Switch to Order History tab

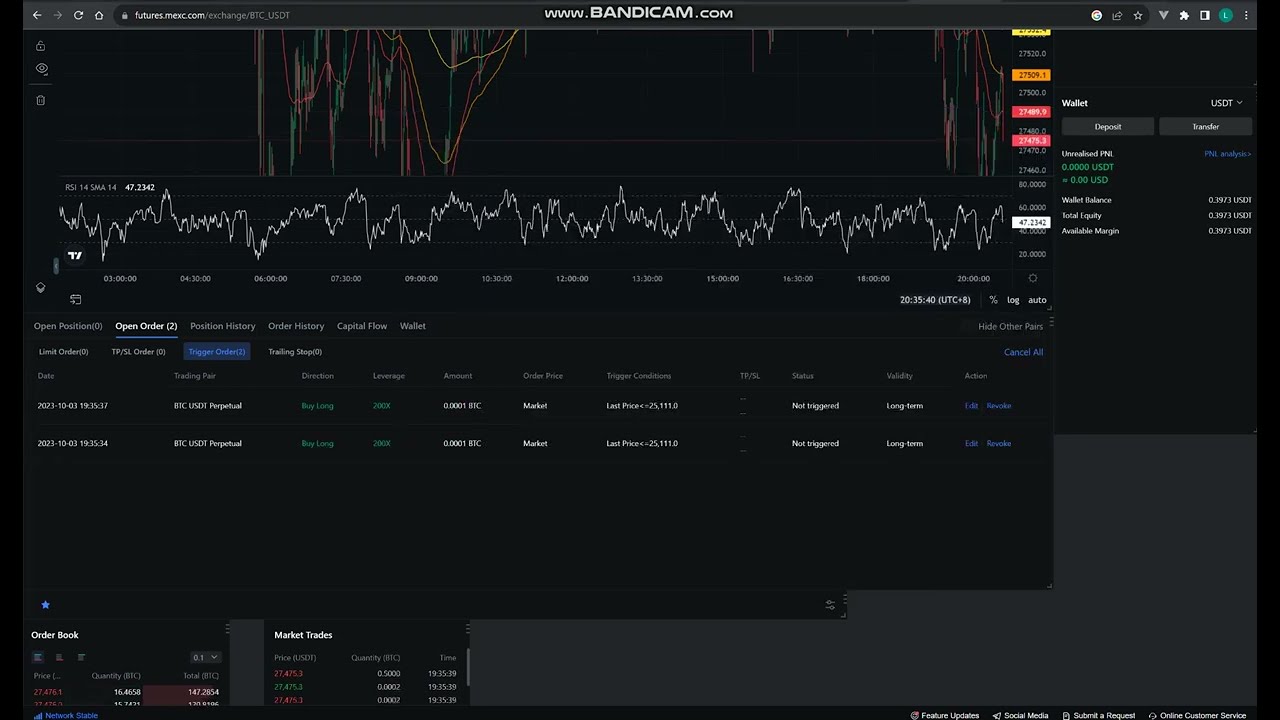(296, 326)
